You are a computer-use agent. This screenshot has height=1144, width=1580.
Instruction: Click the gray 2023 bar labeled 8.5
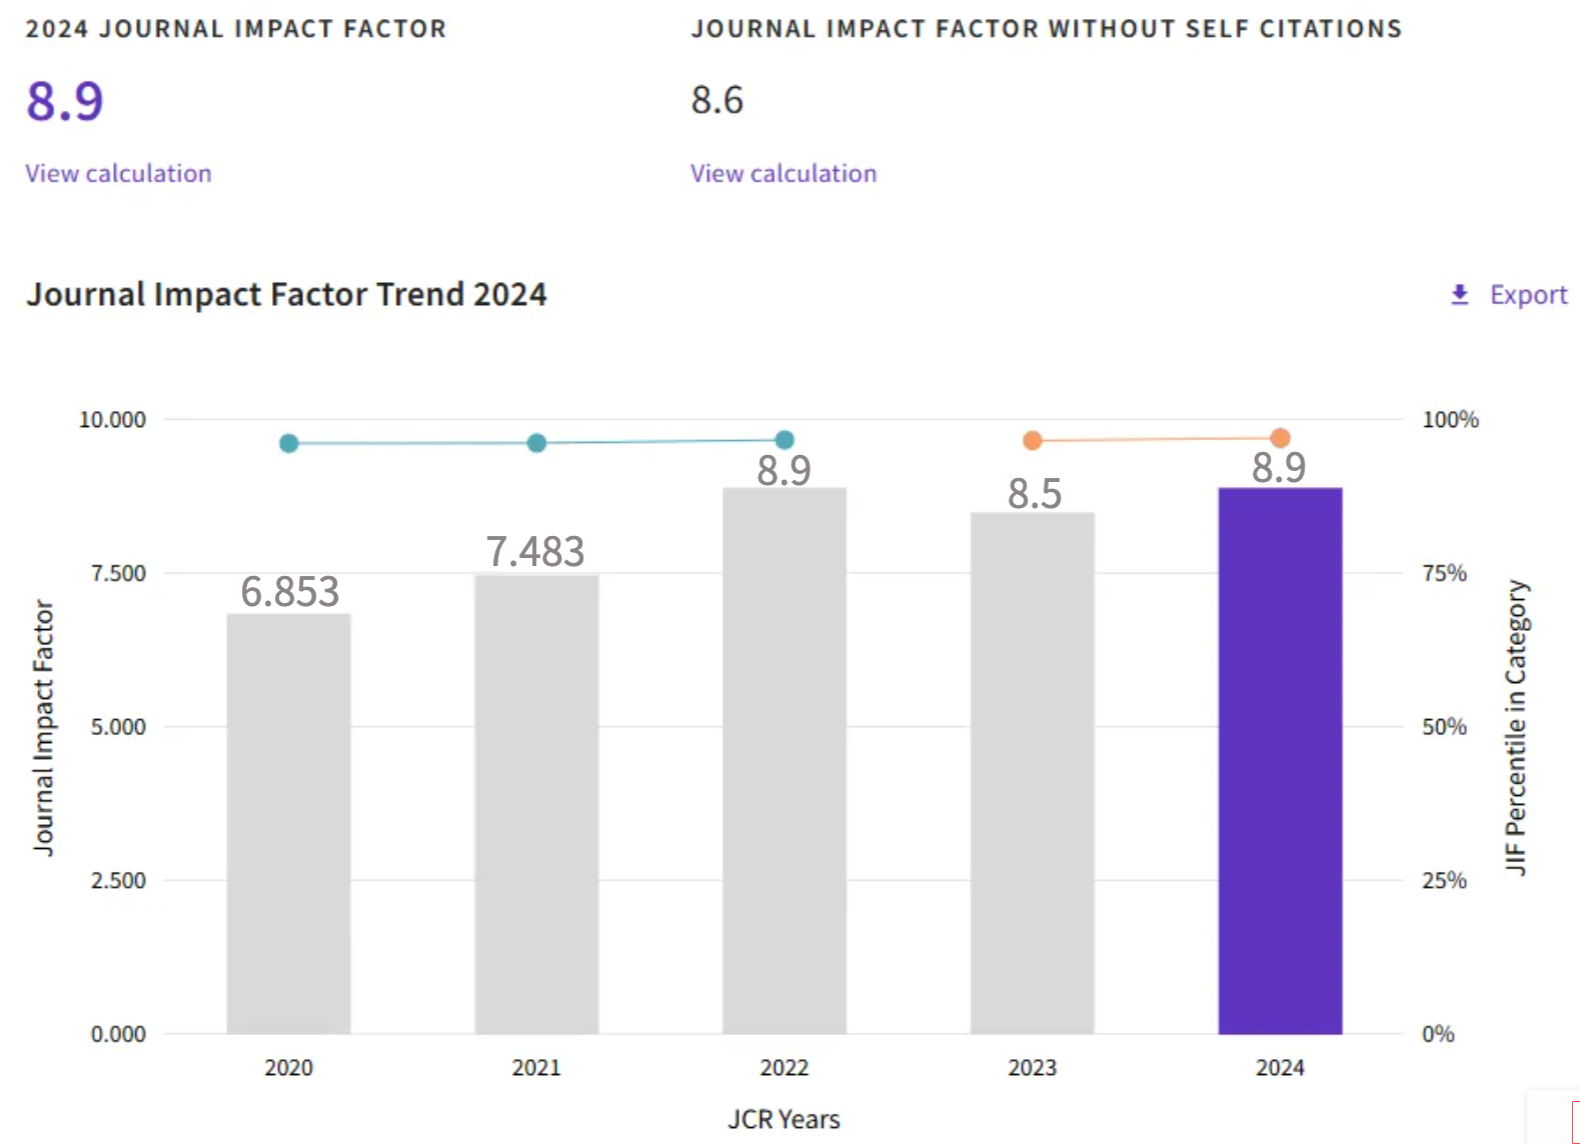click(x=1032, y=772)
